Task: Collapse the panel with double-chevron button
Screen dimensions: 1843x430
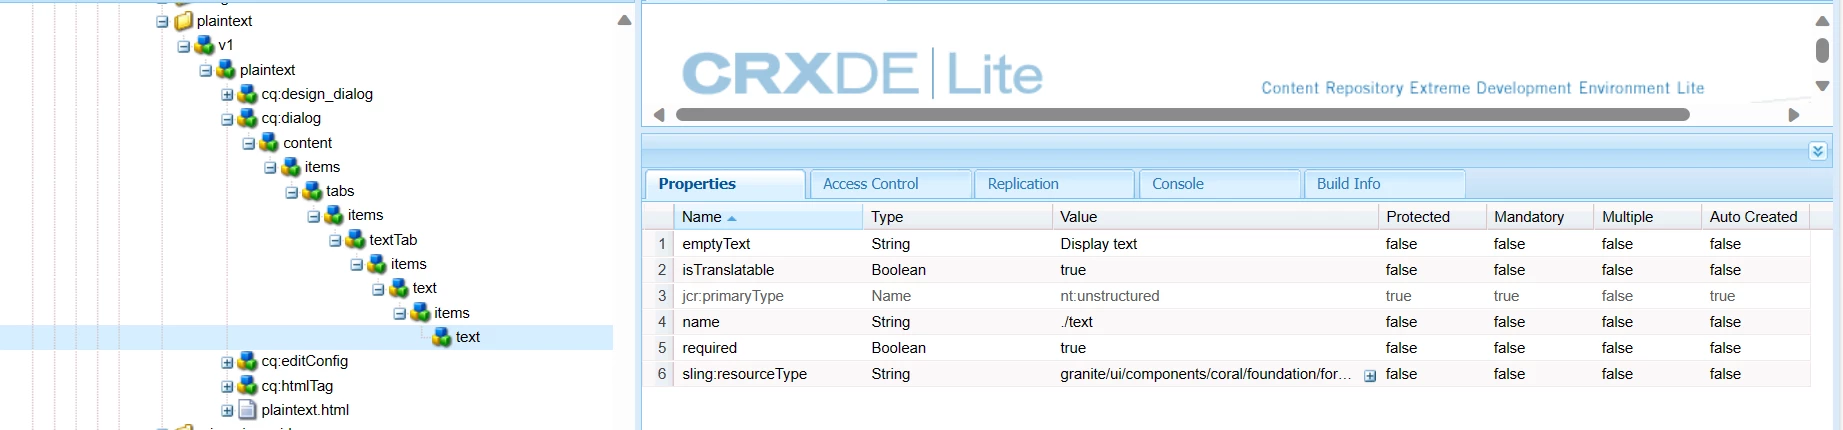Action: pyautogui.click(x=1818, y=151)
